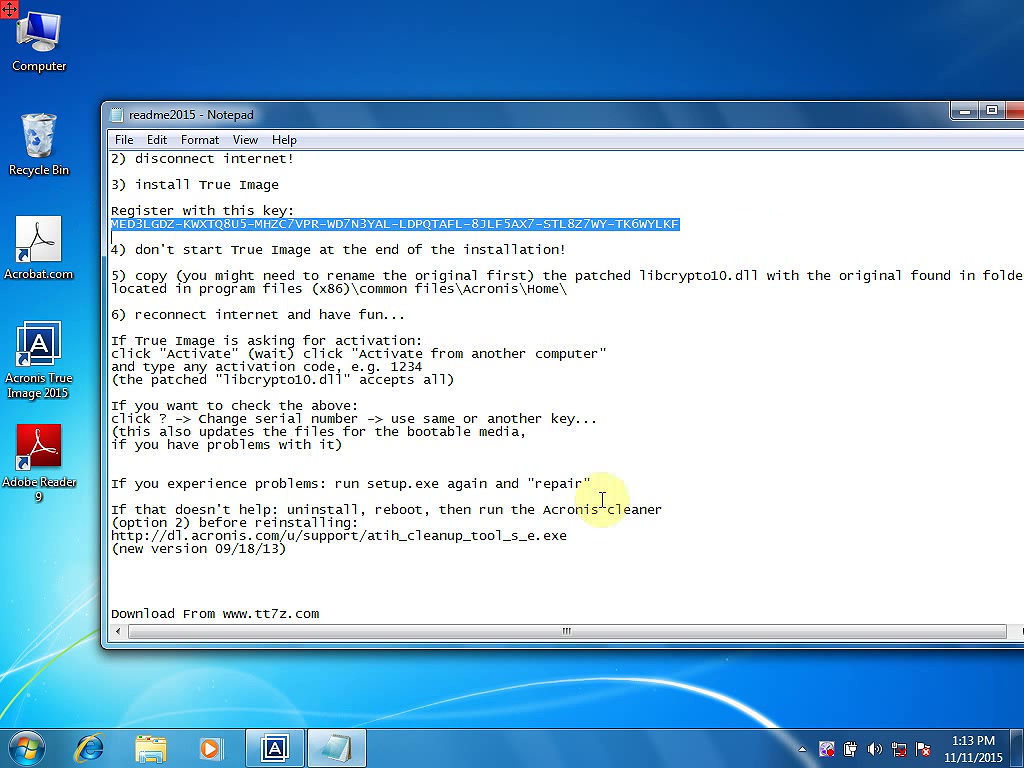
Task: Click the Notepad taskbar button
Action: 336,748
